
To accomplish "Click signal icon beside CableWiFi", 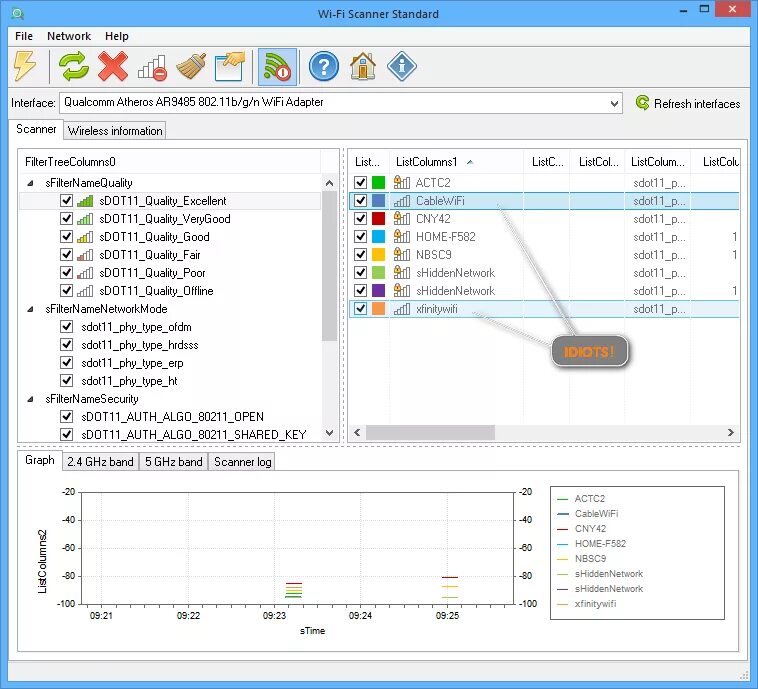I will (401, 201).
